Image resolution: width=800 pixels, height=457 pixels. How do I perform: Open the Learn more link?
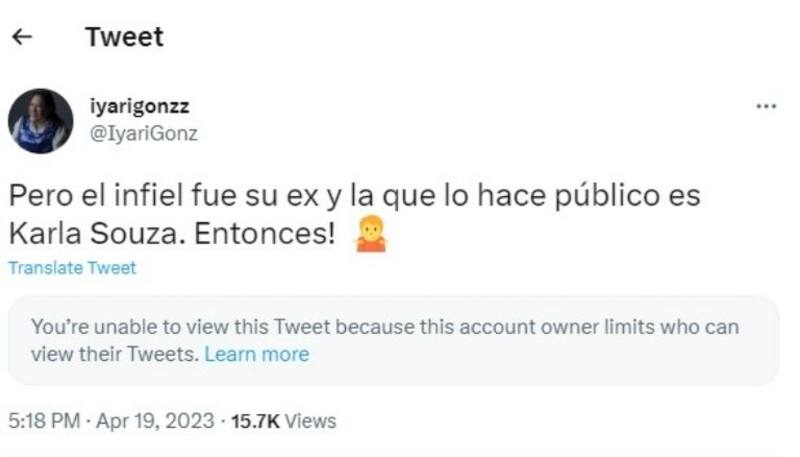257,354
